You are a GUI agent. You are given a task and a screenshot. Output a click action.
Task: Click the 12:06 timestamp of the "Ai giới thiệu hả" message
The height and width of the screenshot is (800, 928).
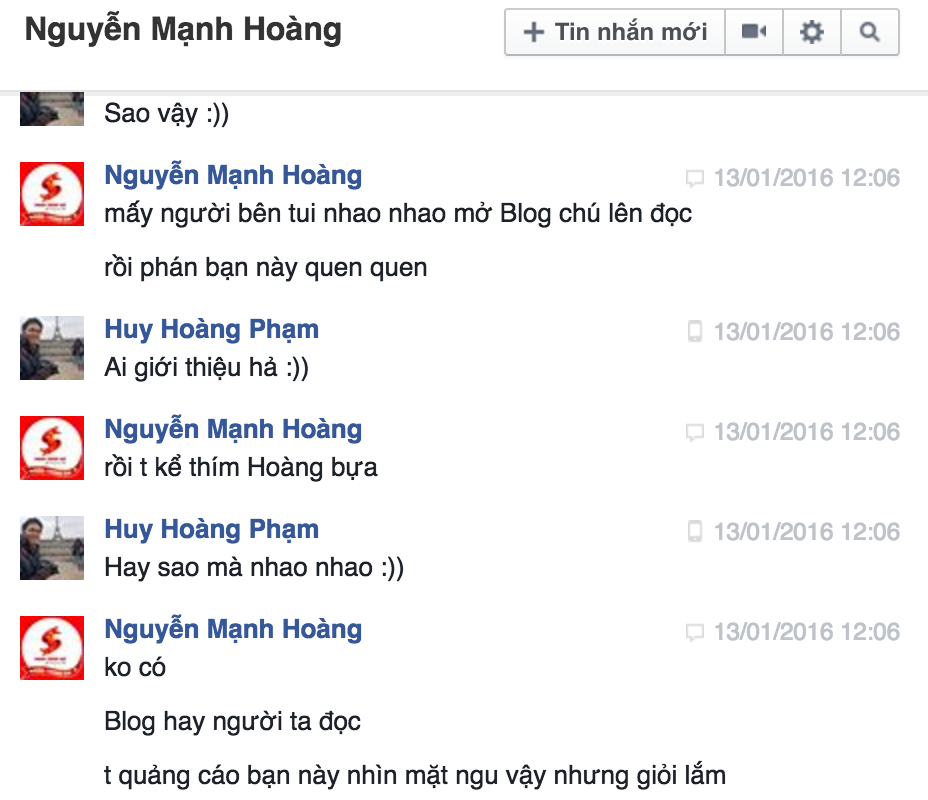coord(806,332)
